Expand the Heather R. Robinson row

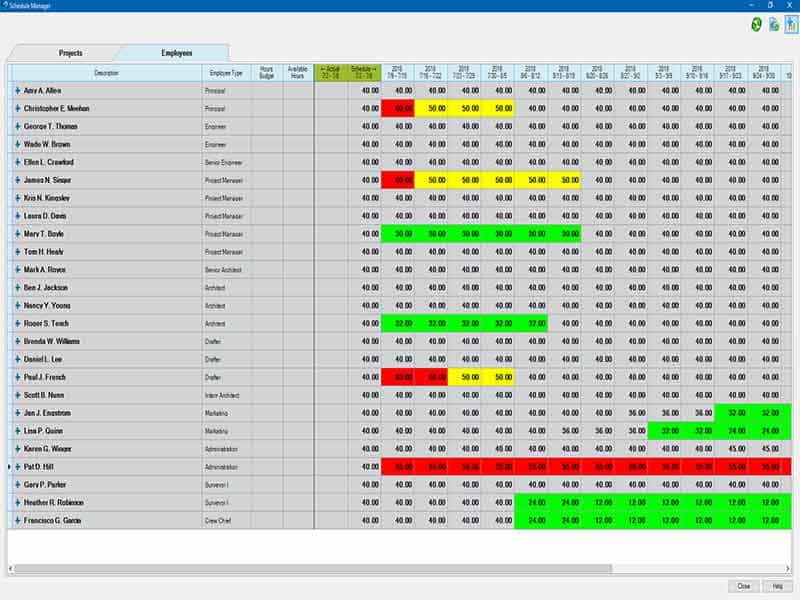point(17,503)
